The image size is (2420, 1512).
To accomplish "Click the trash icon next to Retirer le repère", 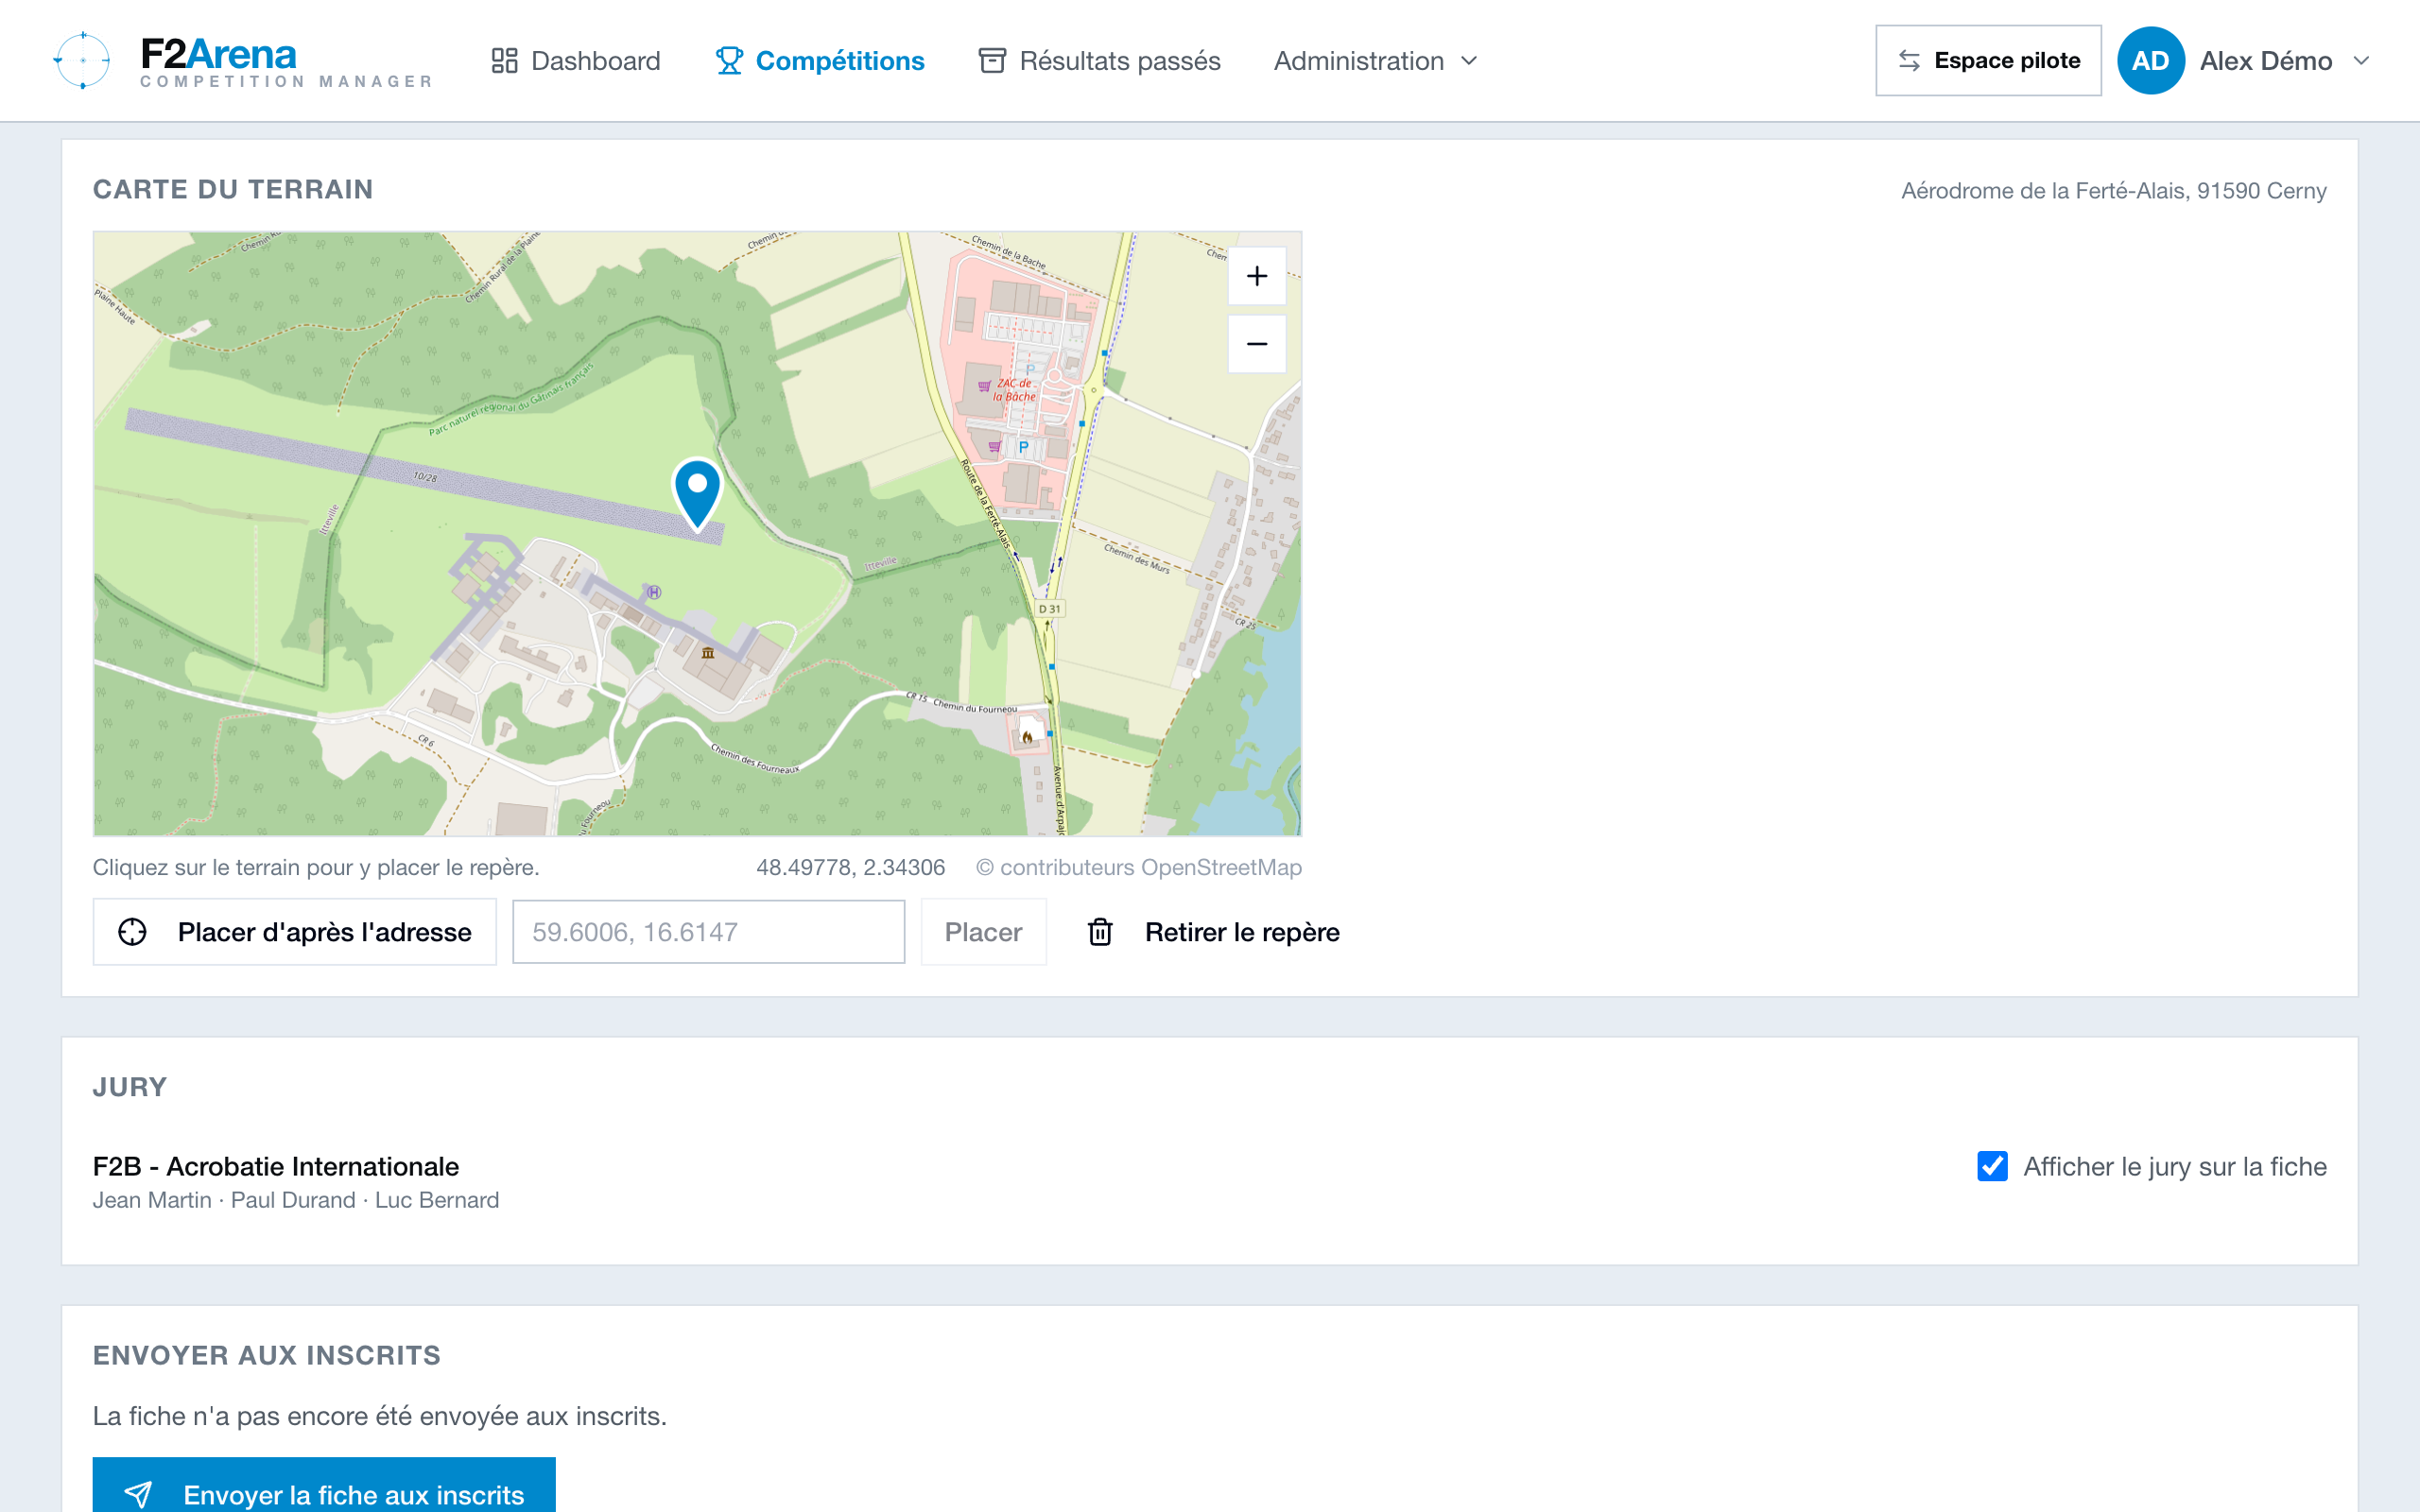I will (x=1100, y=932).
